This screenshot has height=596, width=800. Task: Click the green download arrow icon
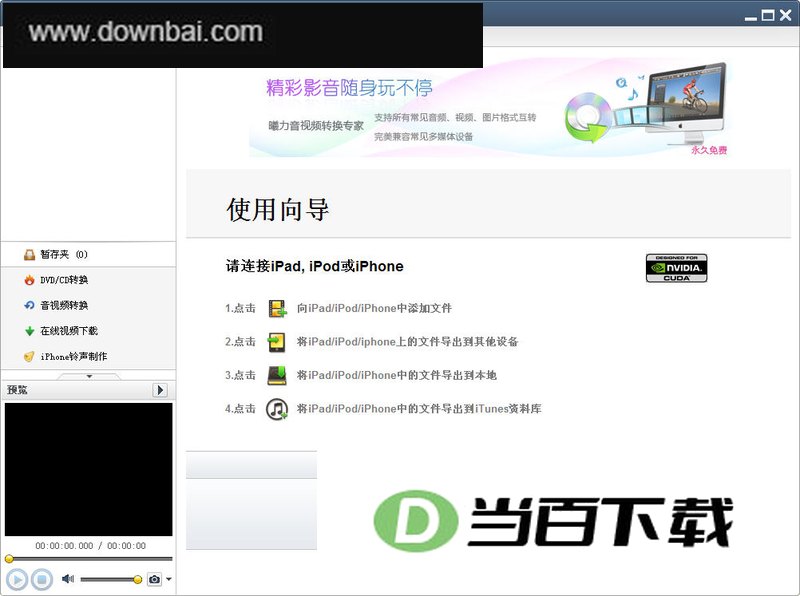click(30, 331)
